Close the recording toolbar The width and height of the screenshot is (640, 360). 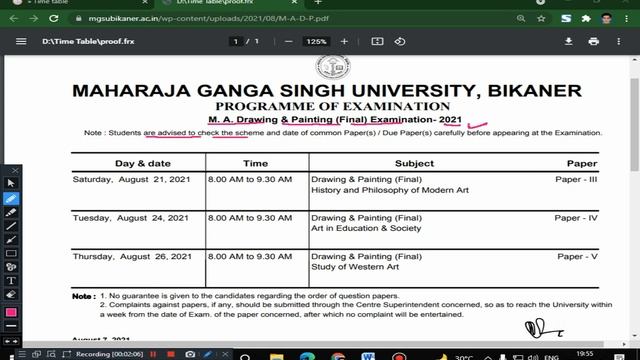225,354
